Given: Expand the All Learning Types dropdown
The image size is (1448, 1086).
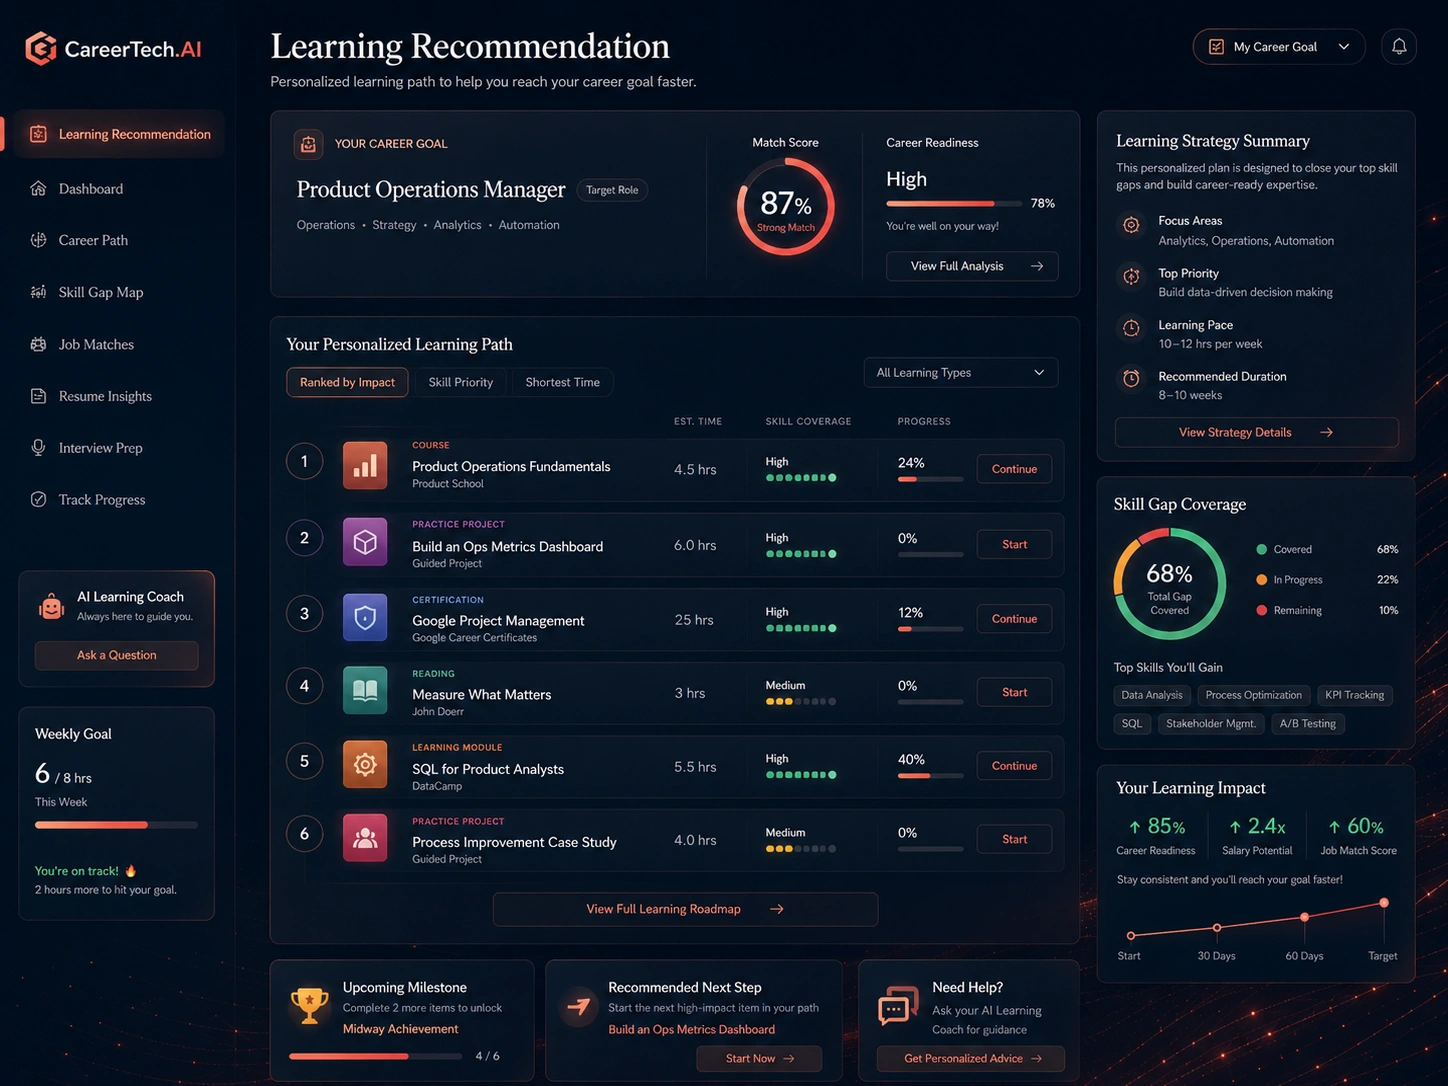Looking at the screenshot, I should click(961, 373).
